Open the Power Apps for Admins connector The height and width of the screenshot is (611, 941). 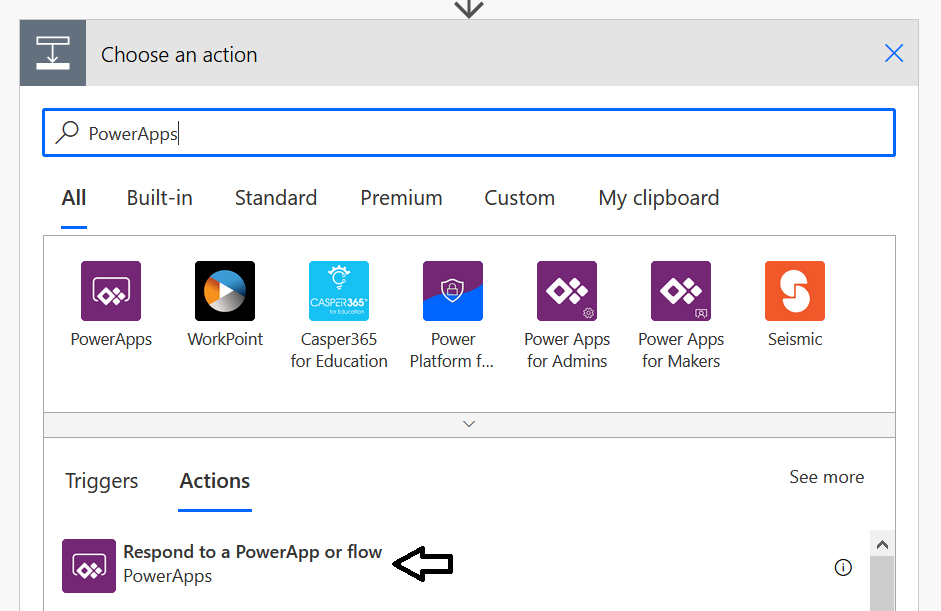tap(566, 291)
